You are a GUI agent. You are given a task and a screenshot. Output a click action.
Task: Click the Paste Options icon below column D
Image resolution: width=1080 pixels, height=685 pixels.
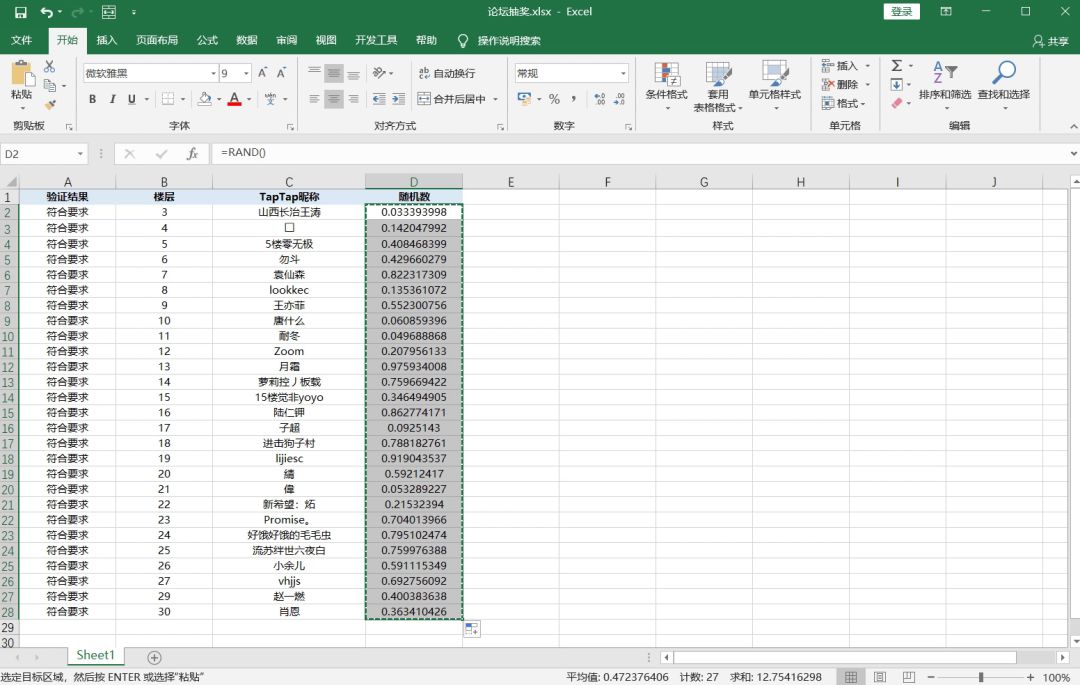coord(472,629)
